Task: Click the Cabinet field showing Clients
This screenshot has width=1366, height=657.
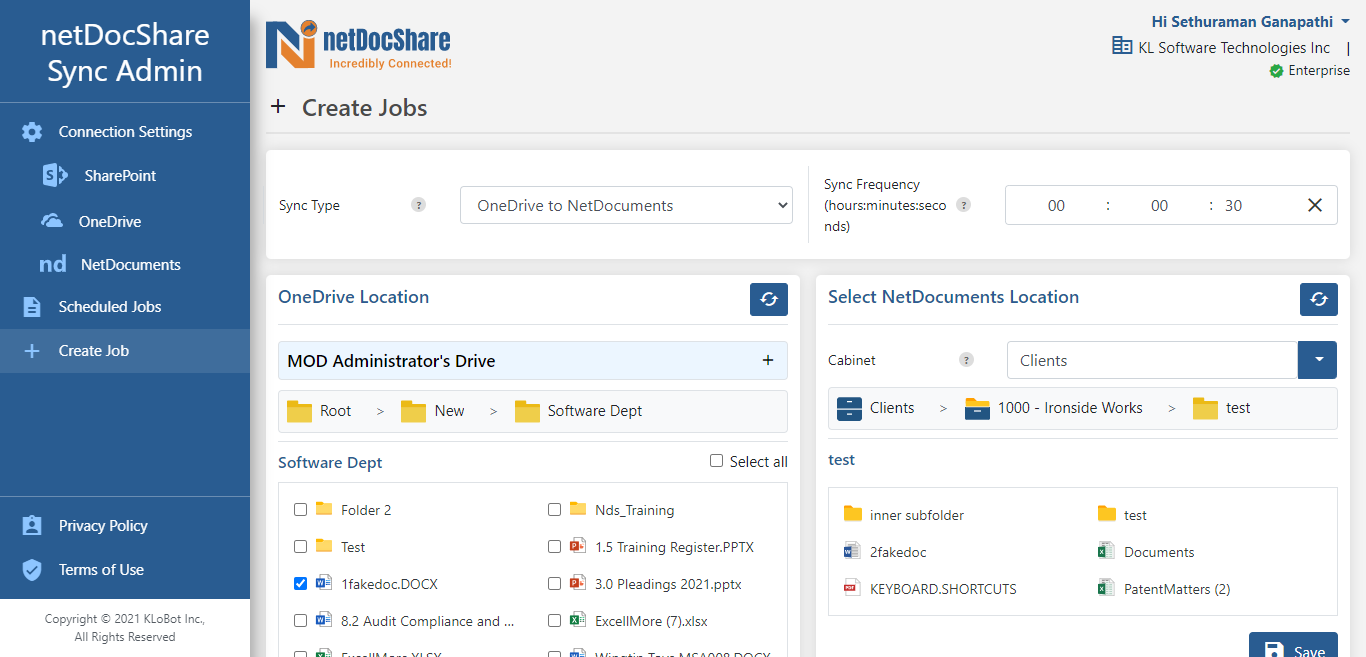Action: (1152, 360)
